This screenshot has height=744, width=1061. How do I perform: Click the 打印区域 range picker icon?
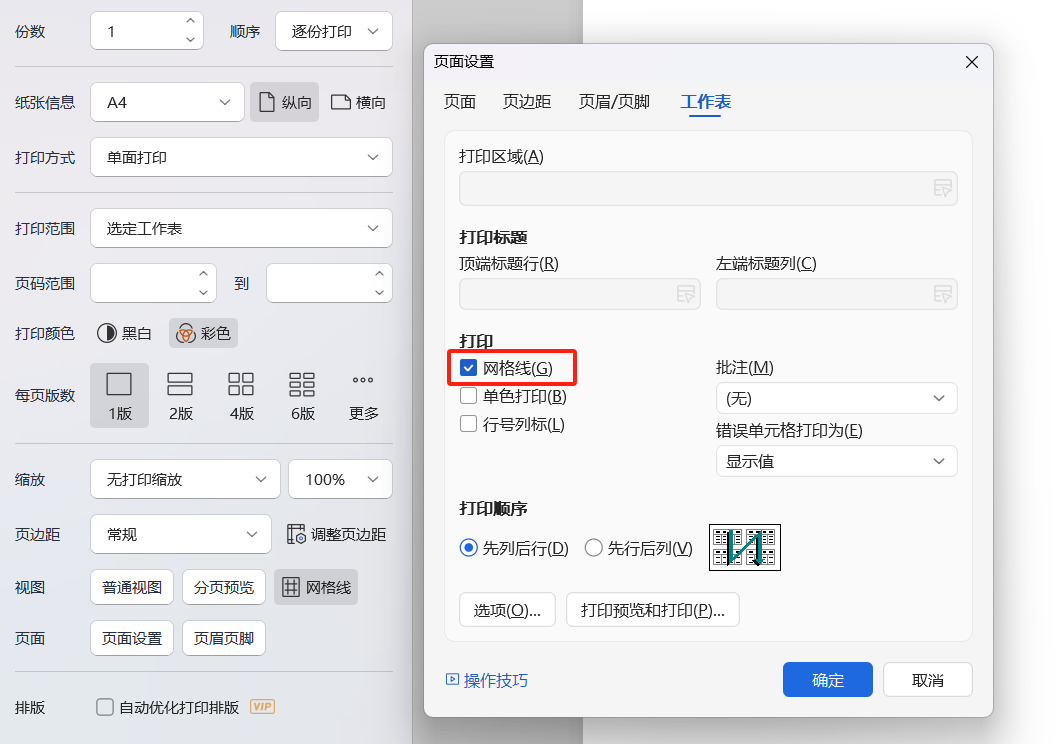941,188
